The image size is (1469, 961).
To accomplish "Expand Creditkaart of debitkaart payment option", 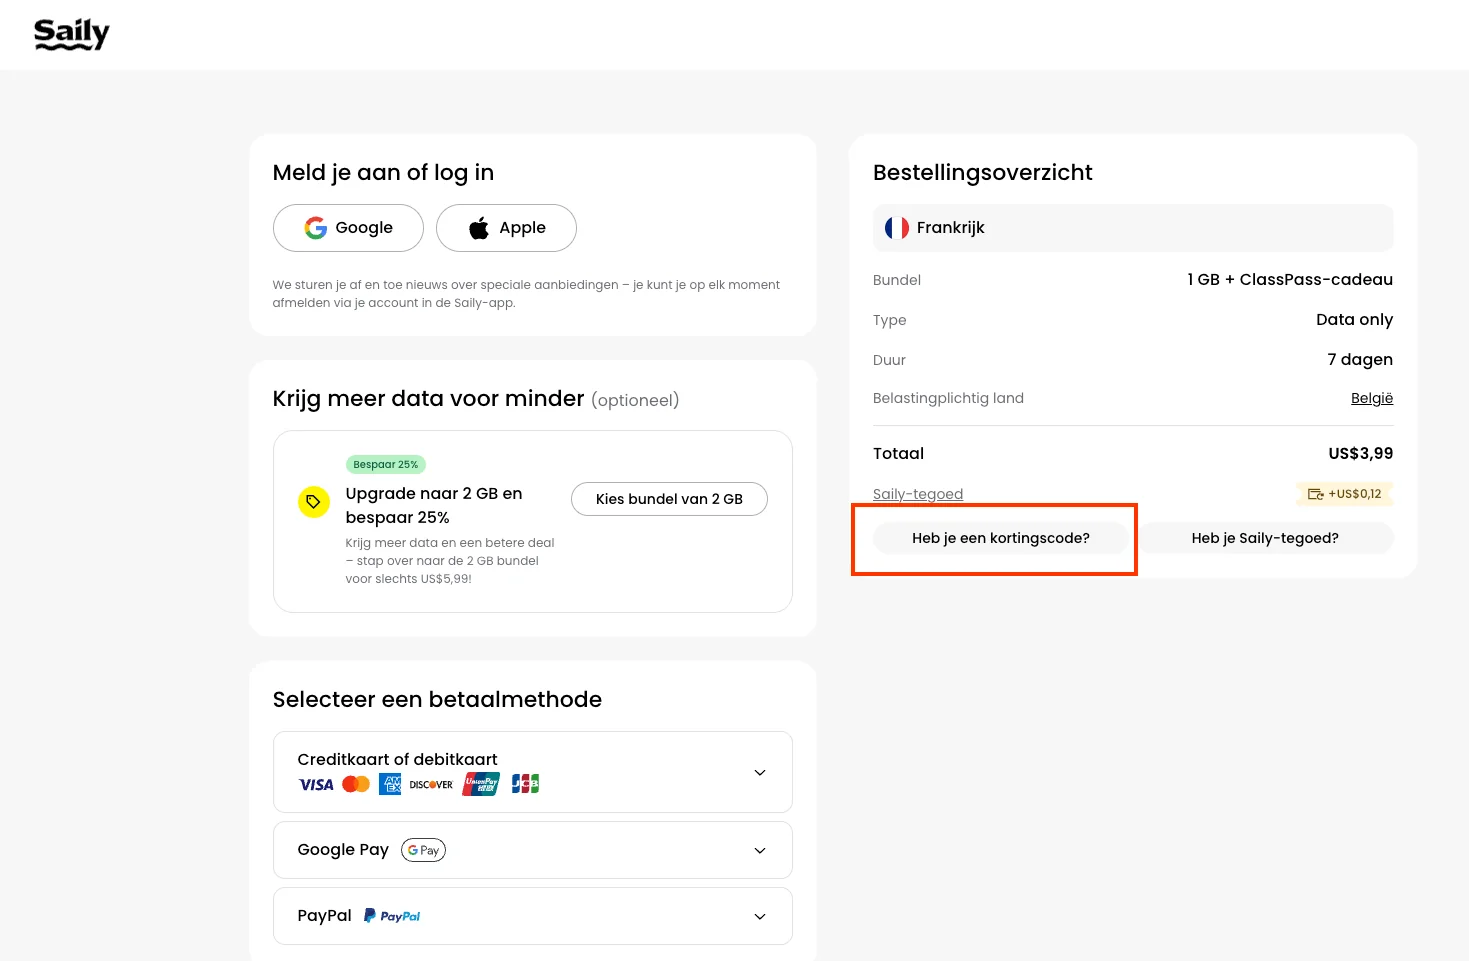I will 759,772.
